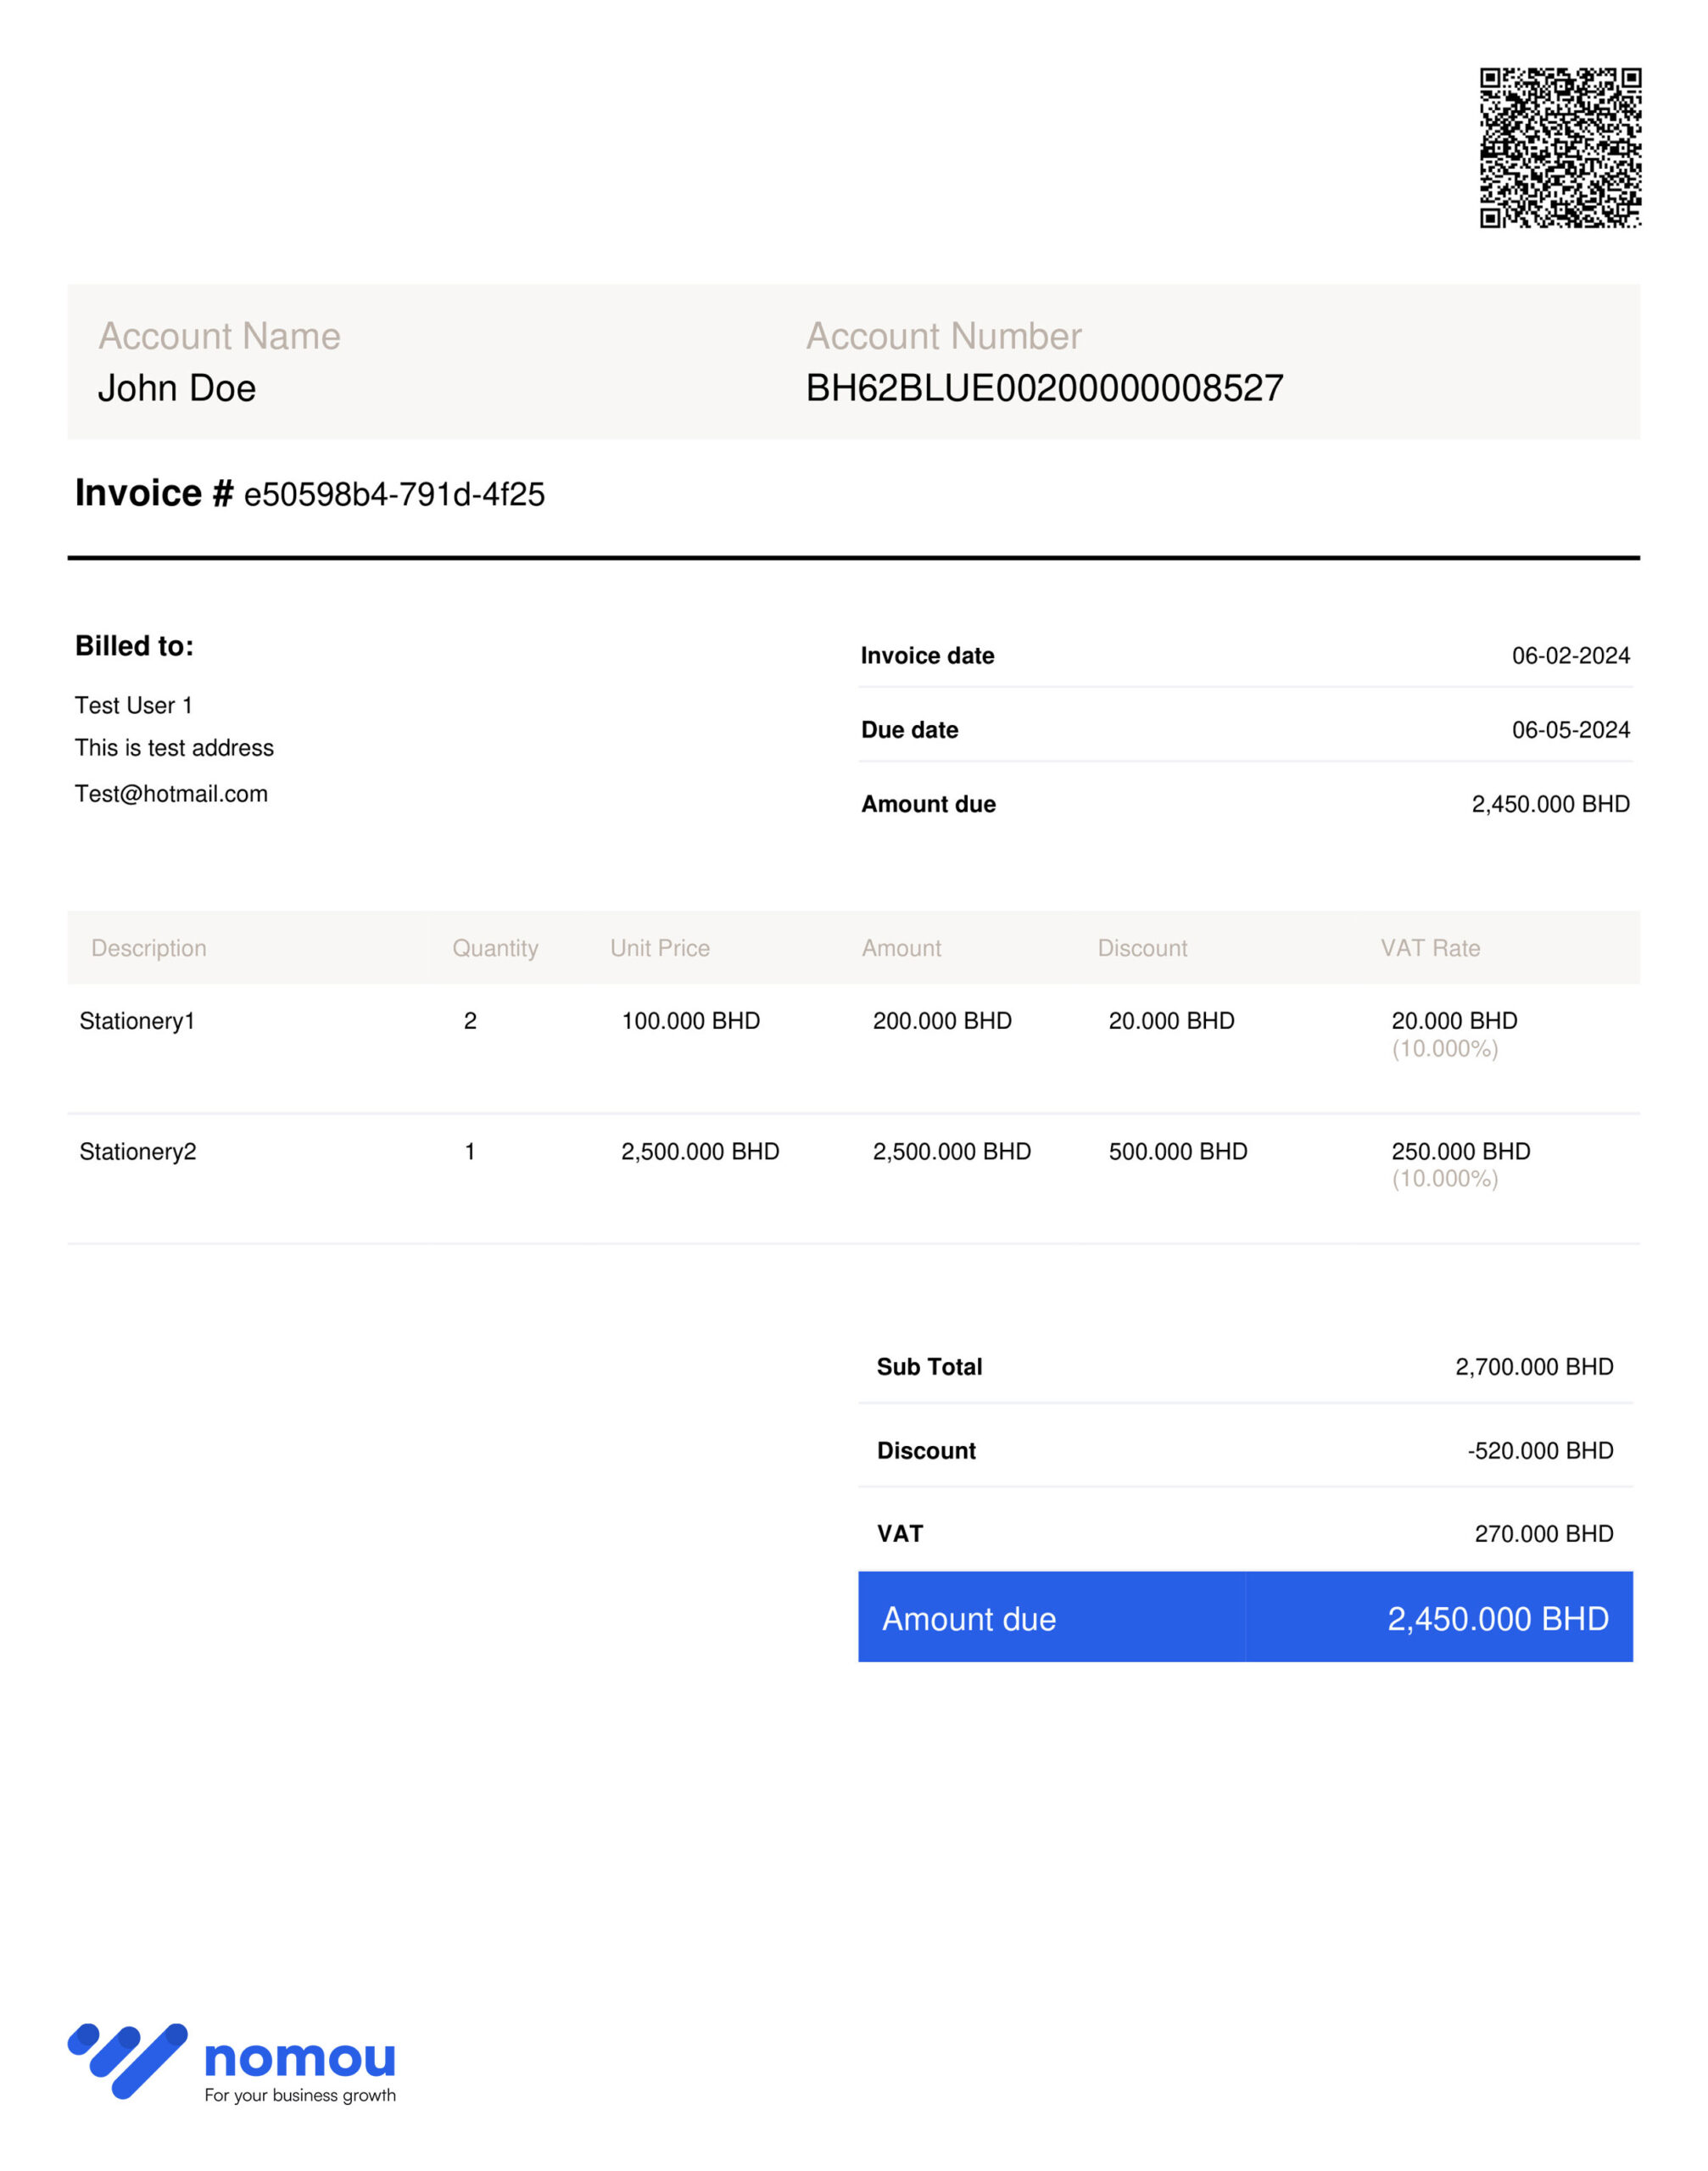Select the Stationery1 line item
1708x2171 pixels.
(137, 1021)
